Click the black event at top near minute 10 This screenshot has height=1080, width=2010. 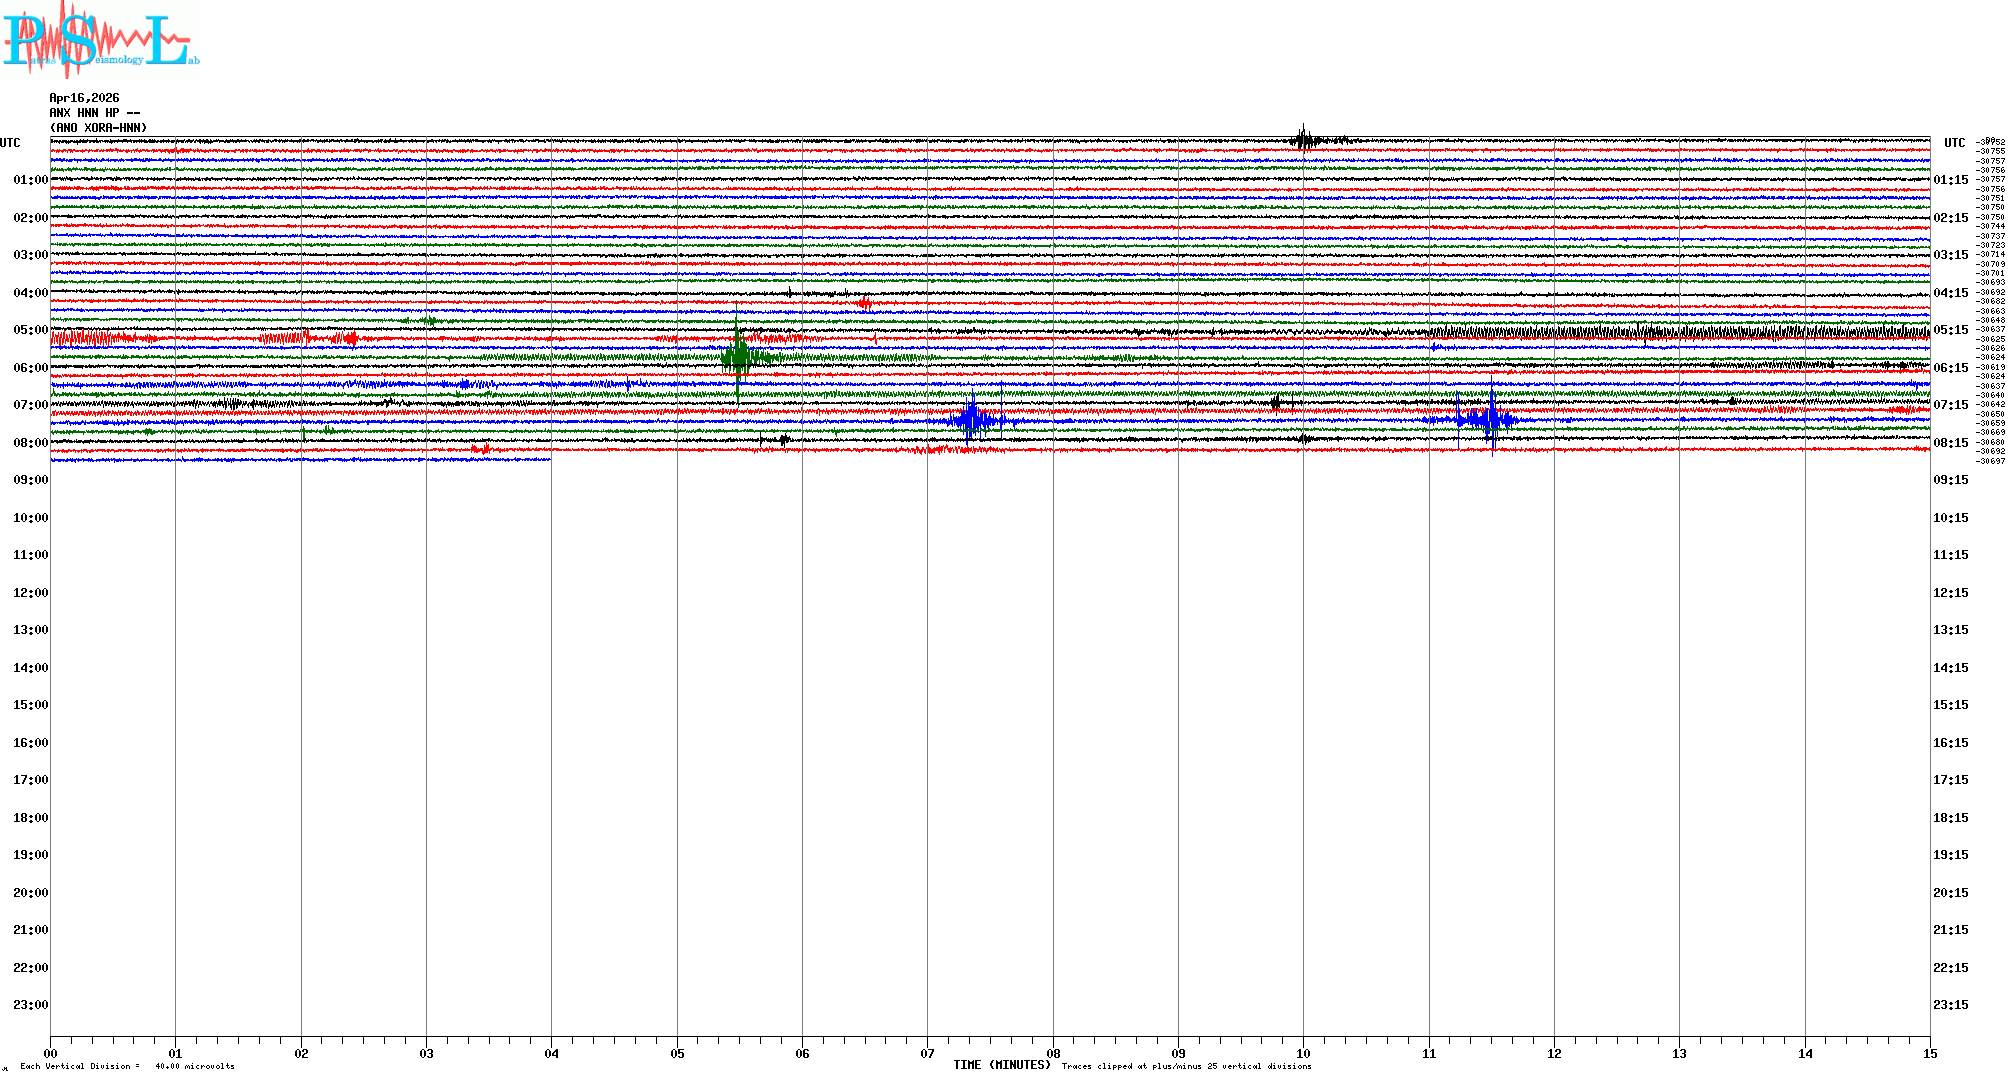pos(1303,140)
